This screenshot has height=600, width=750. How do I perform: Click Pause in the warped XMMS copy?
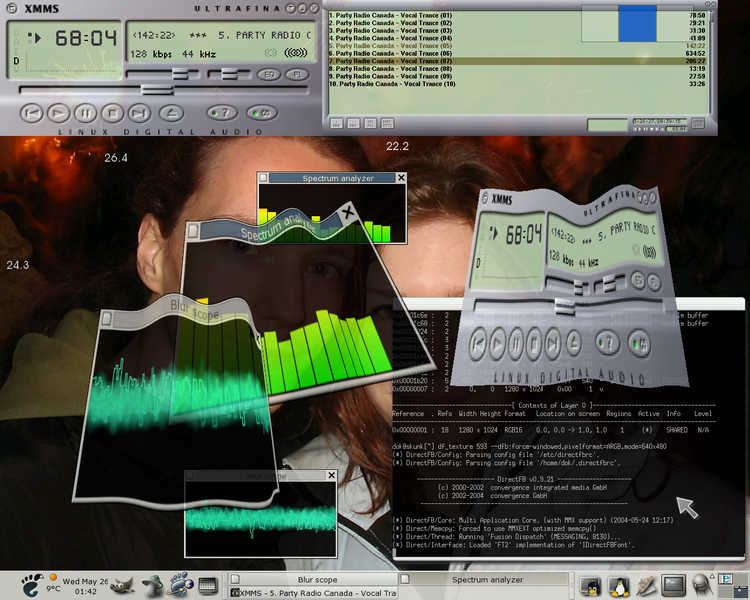tap(516, 343)
